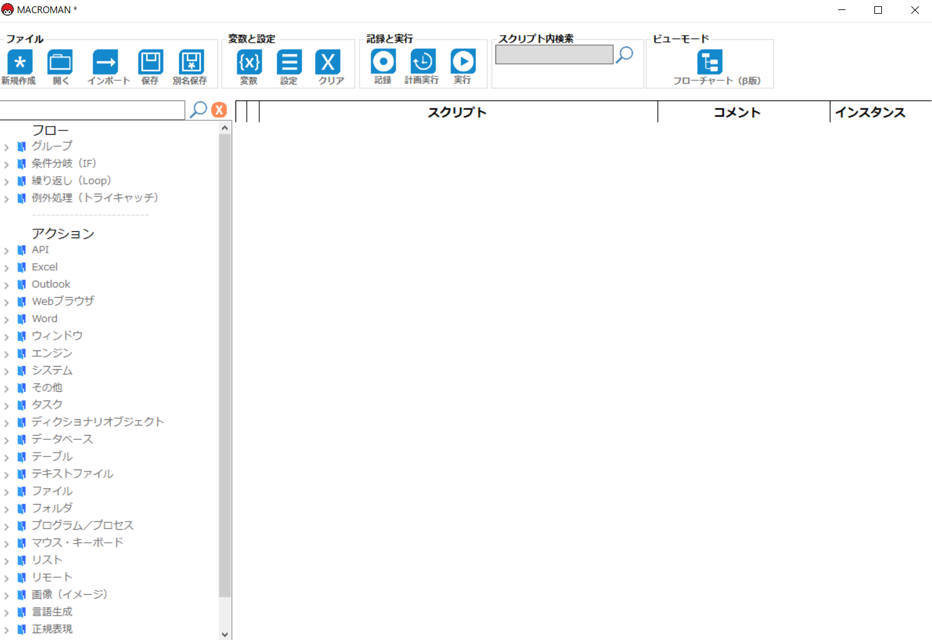
Task: Expand the Excel category arrow
Action: point(6,268)
